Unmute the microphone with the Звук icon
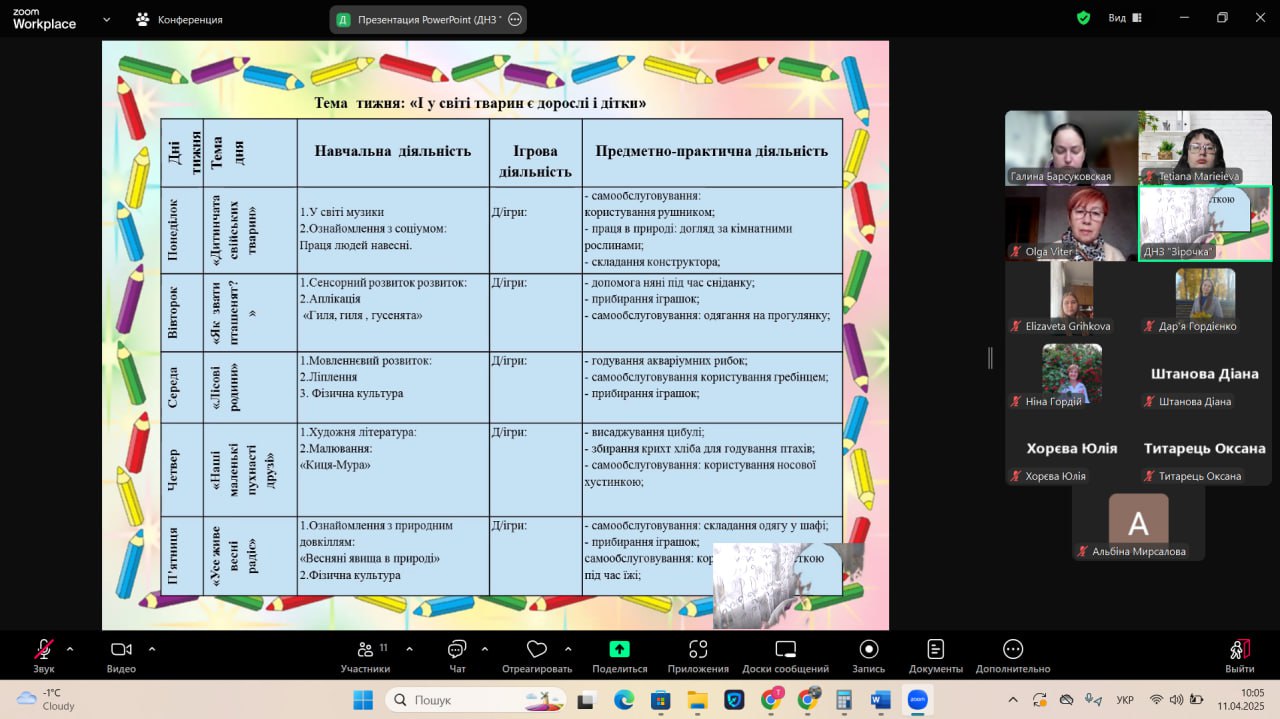The image size is (1280, 719). (x=44, y=654)
